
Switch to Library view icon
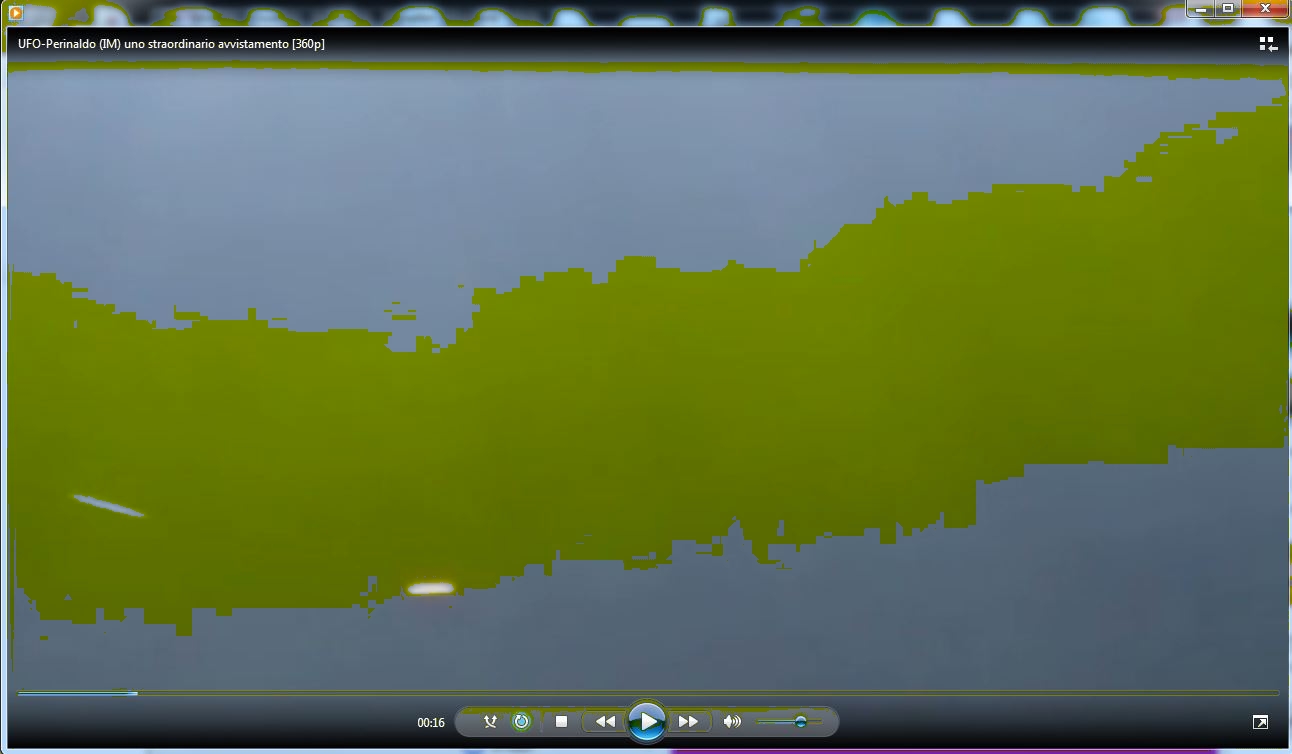coord(1268,44)
